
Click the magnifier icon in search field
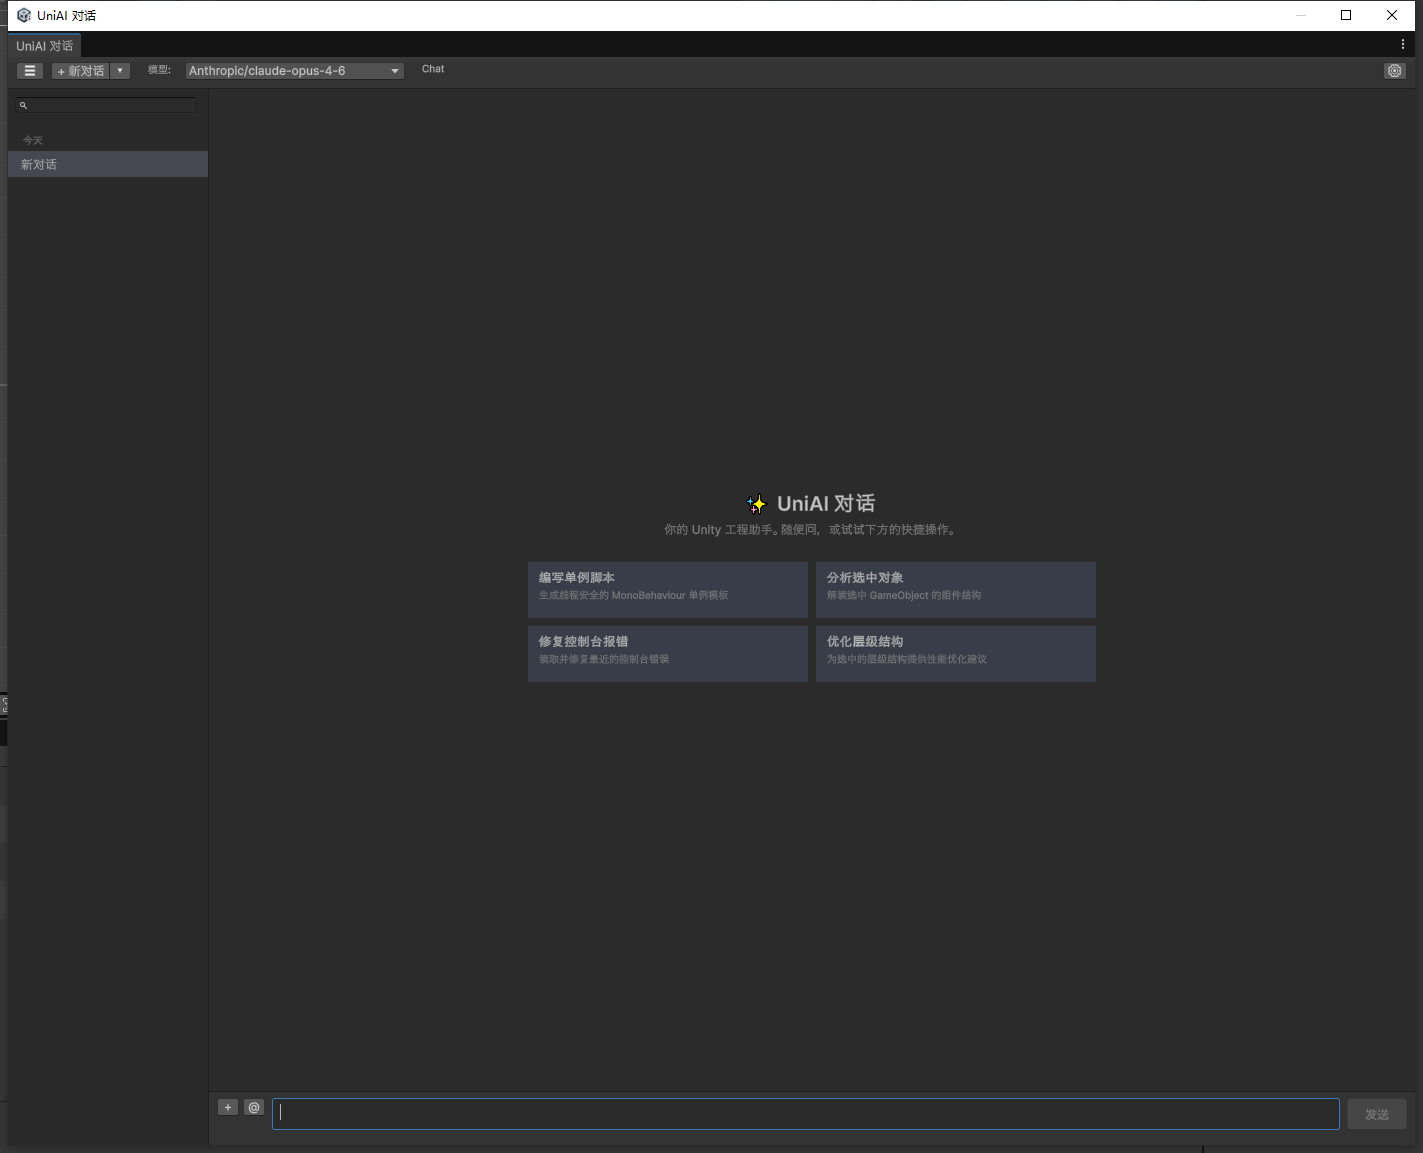[x=23, y=105]
